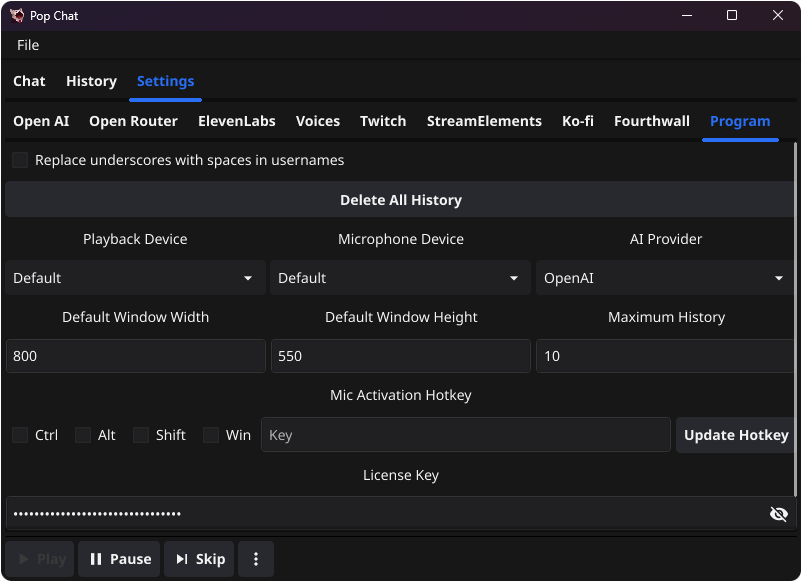
Task: Open the Microphone Device dropdown
Action: click(400, 278)
